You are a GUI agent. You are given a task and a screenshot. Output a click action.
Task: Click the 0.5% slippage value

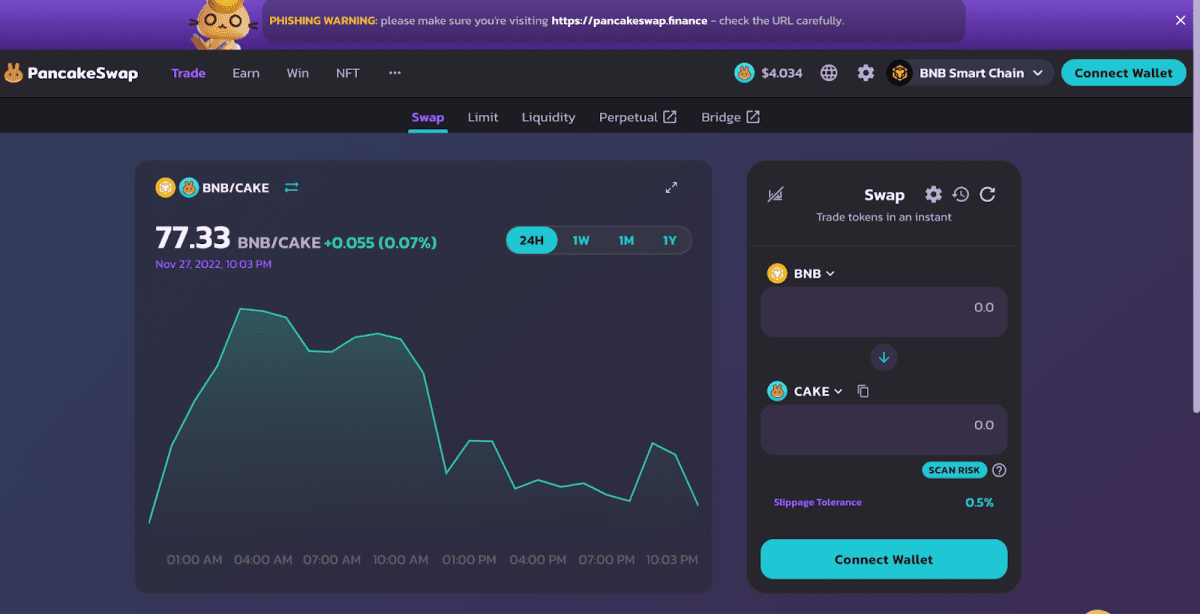[x=979, y=502]
